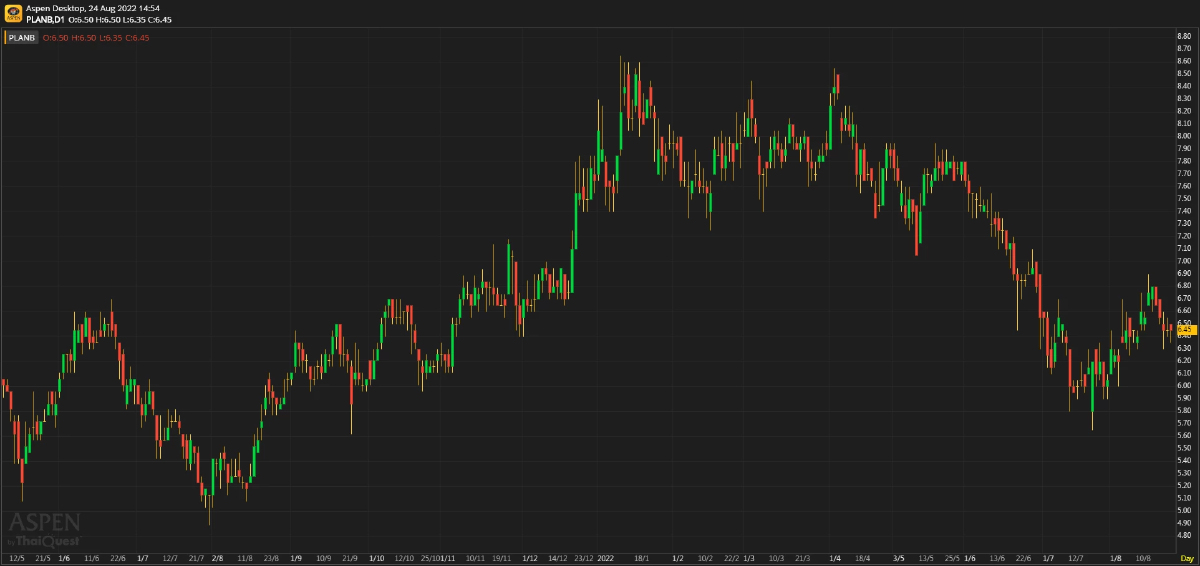
Task: Select the 3/5 date on the time axis
Action: click(x=898, y=558)
